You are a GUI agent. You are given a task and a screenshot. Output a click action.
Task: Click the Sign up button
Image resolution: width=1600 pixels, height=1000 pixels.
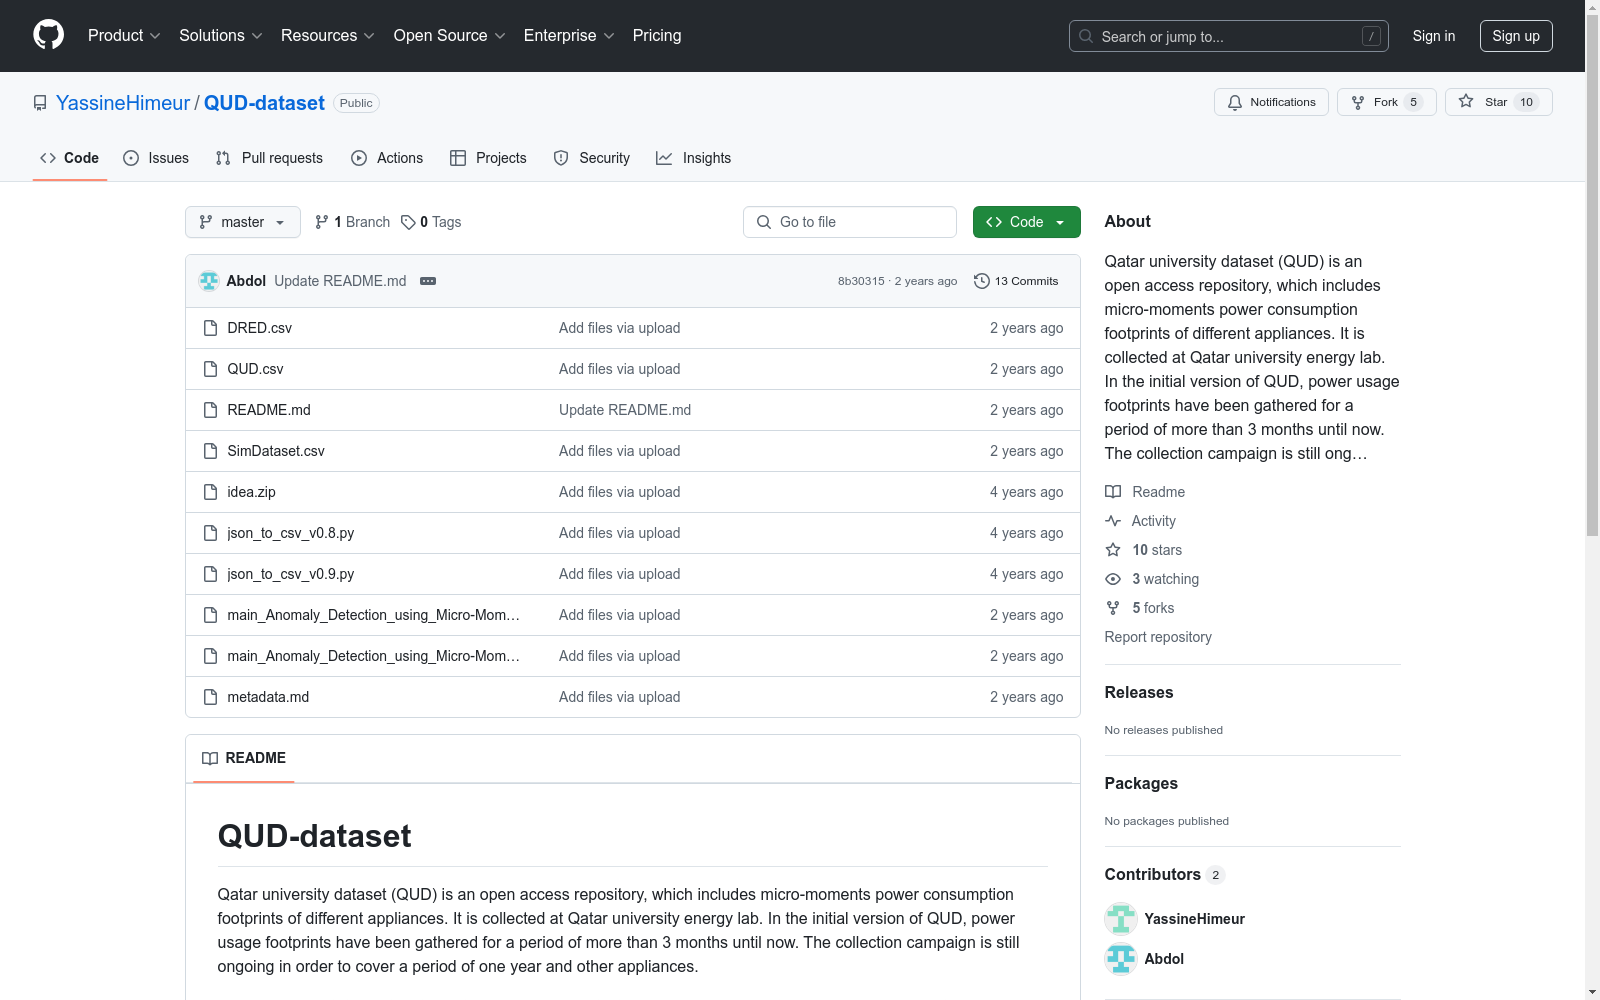coord(1516,36)
